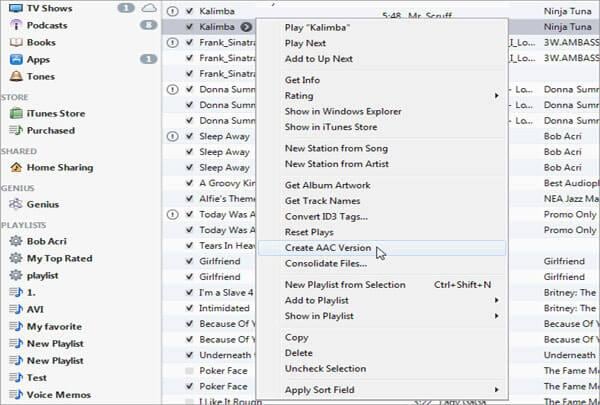Expand the Apply Sort Field submenu arrow
600x405 pixels.
pos(496,390)
